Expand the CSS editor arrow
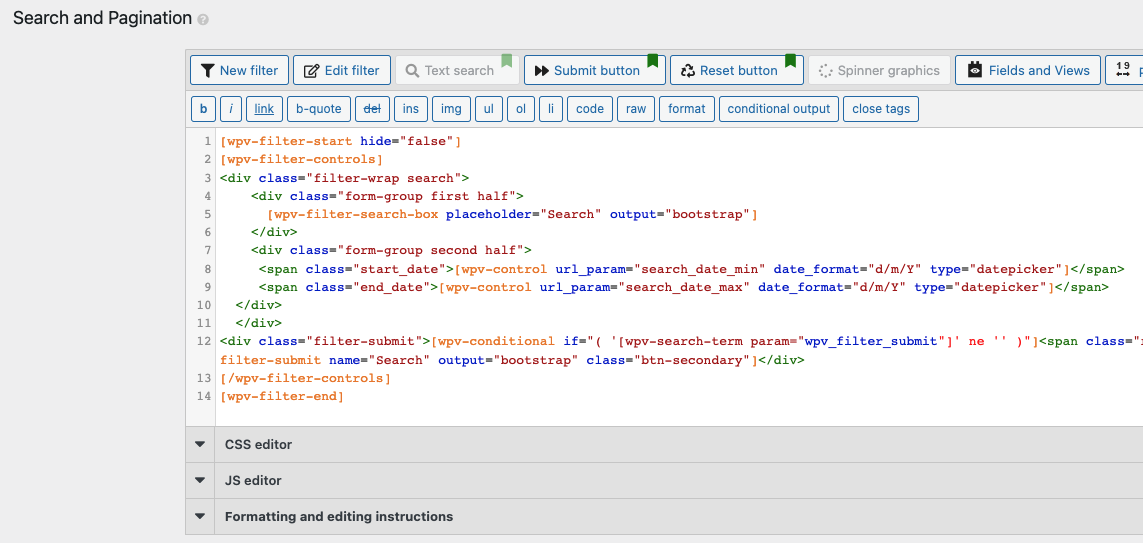 click(200, 444)
